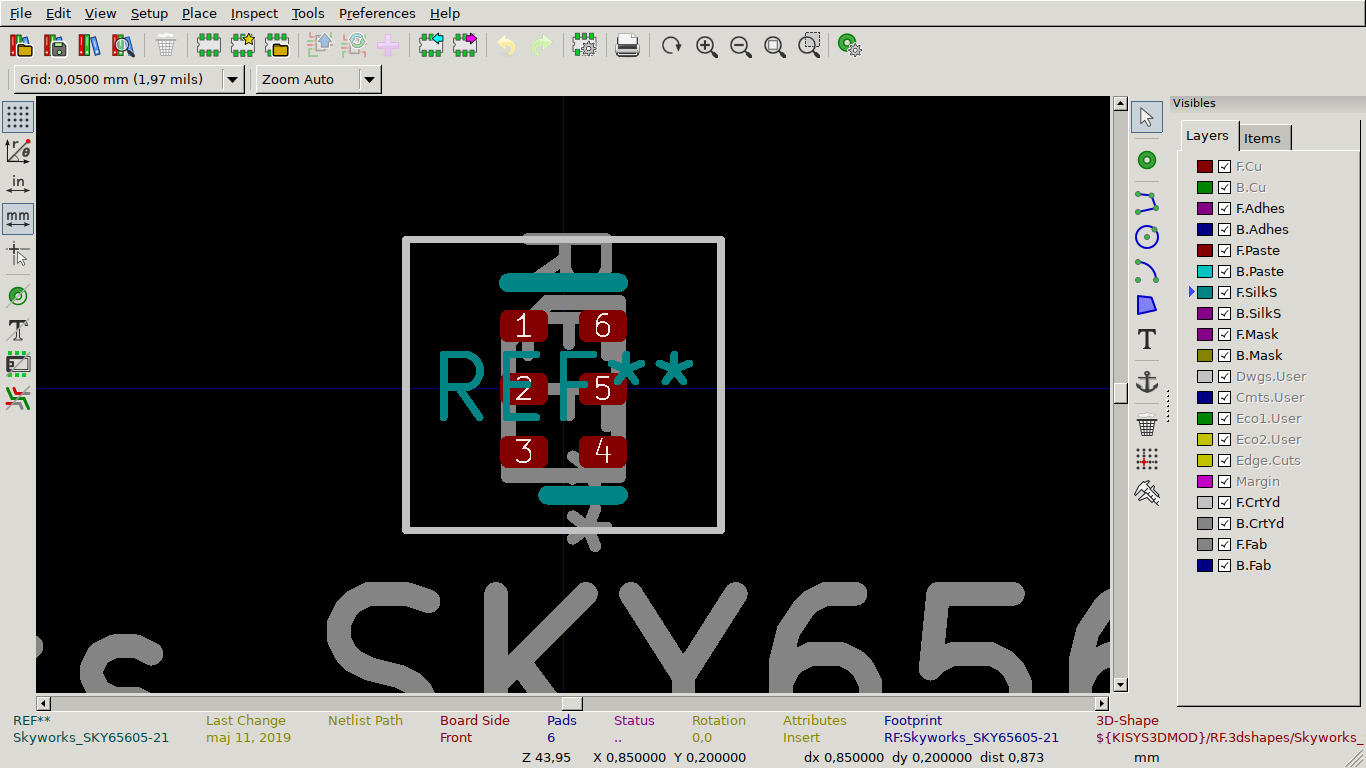Open the Edit menu
Viewport: 1366px width, 768px height.
[x=58, y=13]
